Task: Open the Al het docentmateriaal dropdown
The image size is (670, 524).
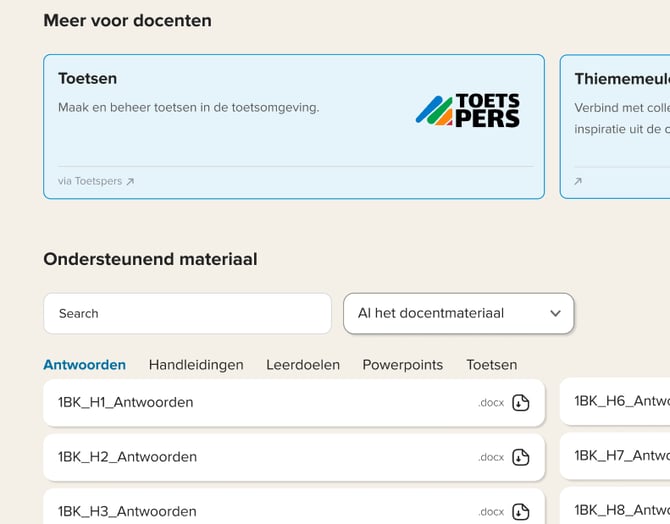Action: pos(458,313)
